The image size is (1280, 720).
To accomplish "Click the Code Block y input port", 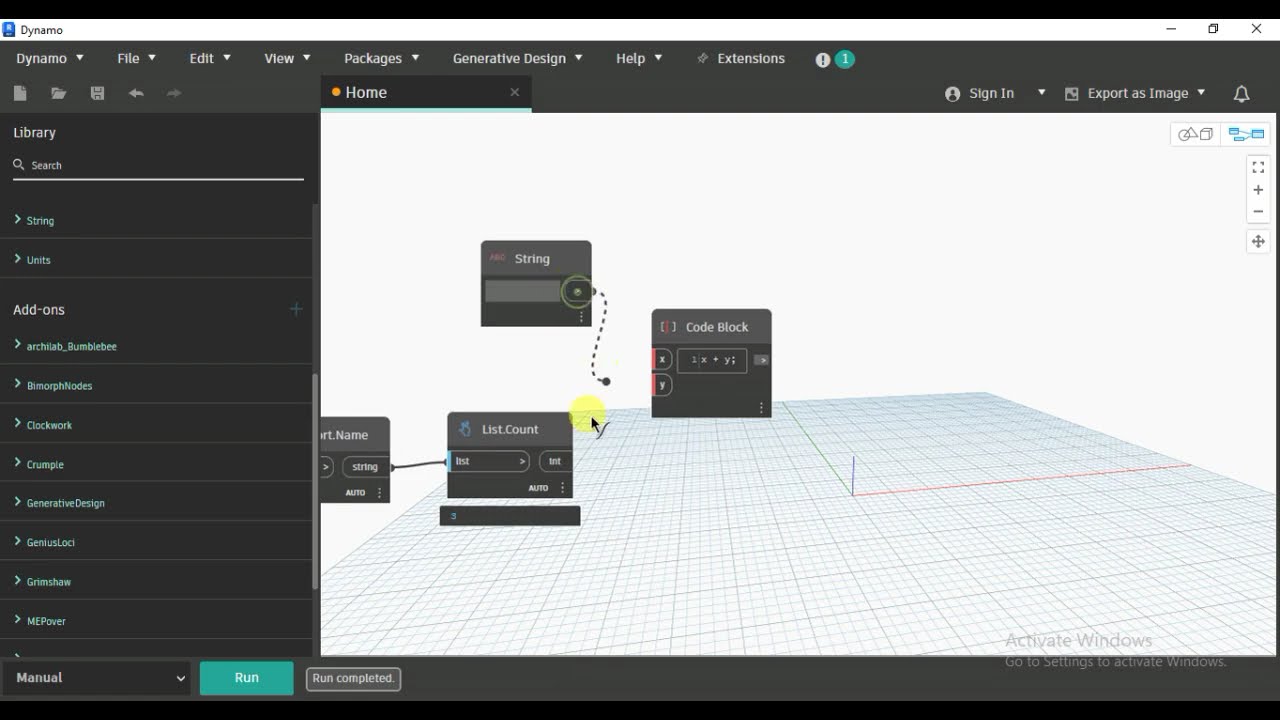I will pos(662,385).
